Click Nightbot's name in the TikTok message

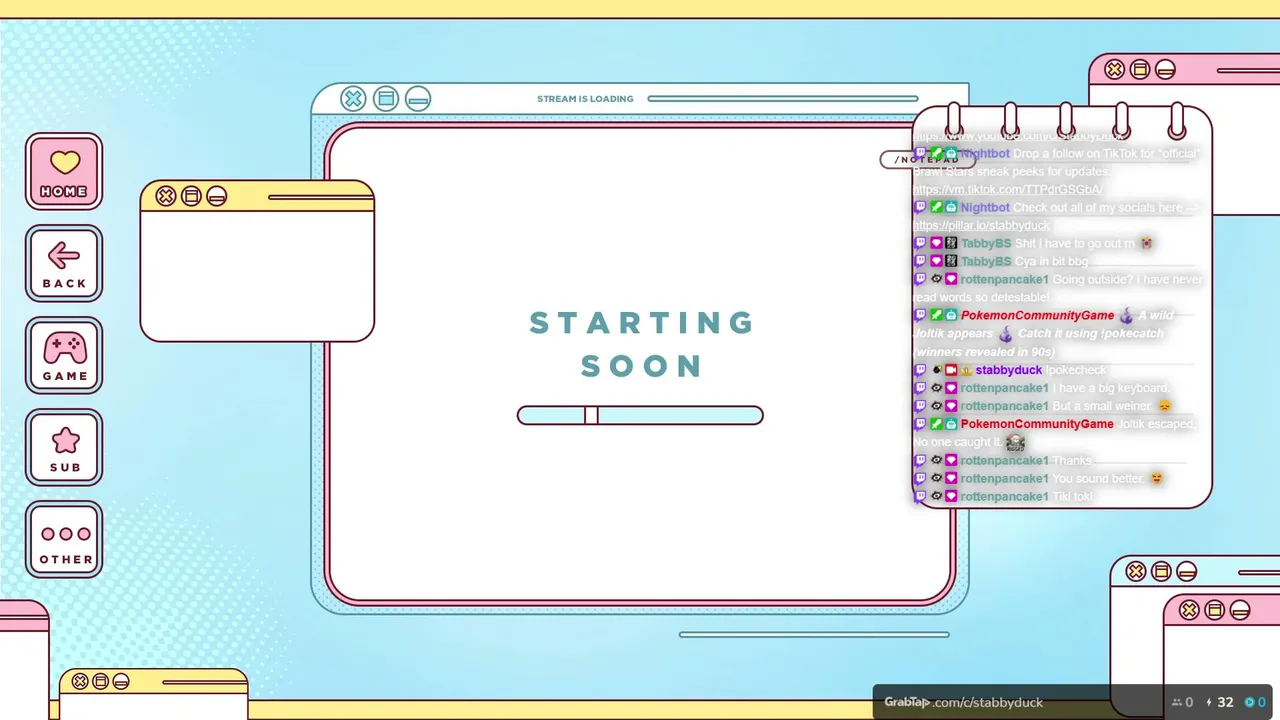pos(985,154)
